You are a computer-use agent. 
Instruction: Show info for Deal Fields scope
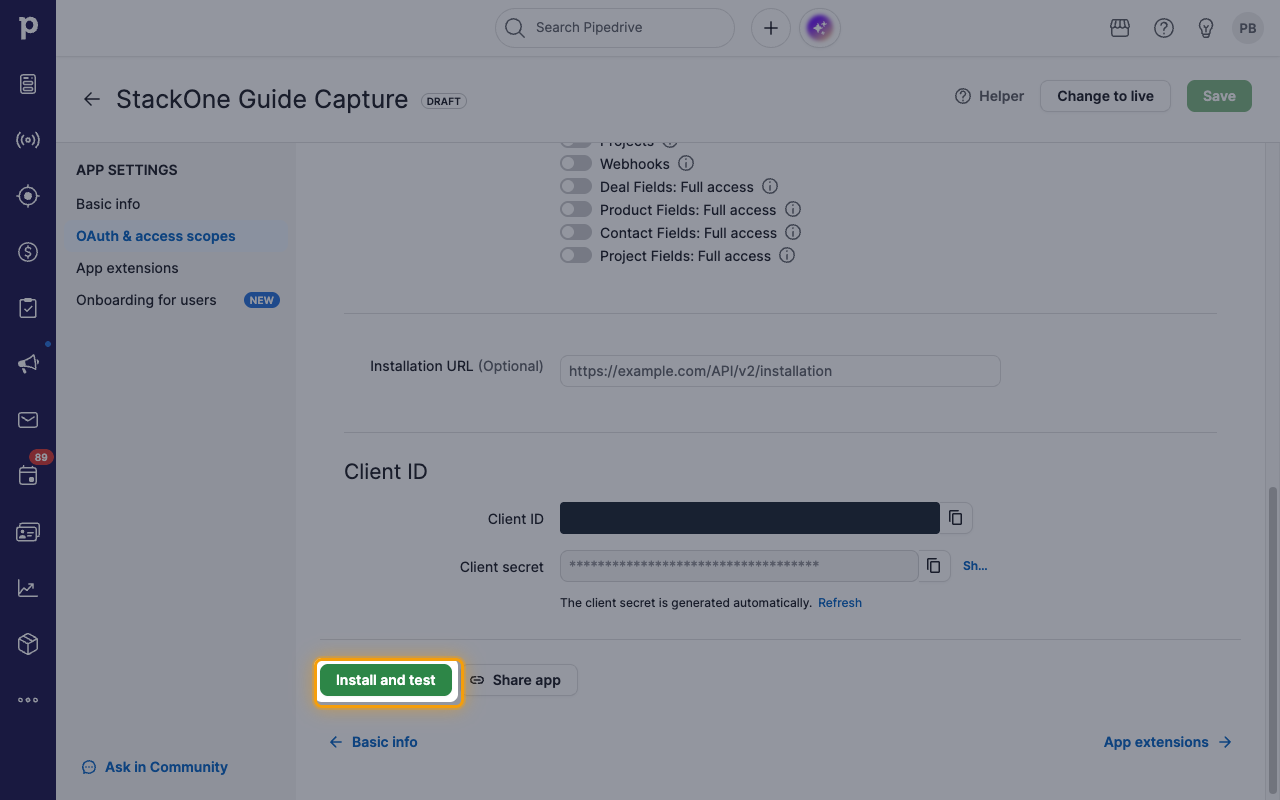770,186
